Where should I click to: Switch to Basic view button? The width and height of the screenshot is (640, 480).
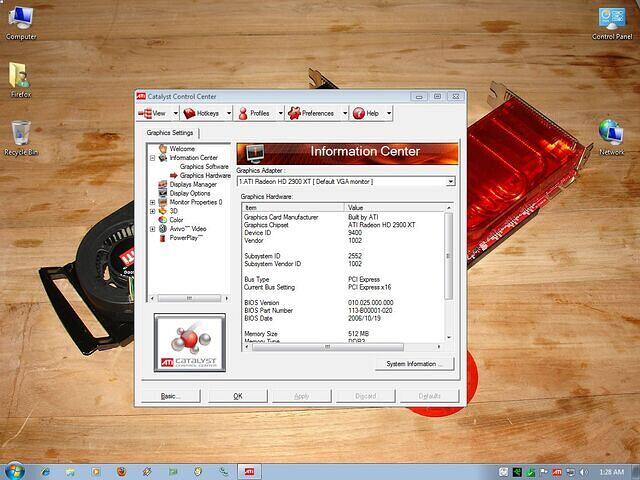tap(171, 396)
